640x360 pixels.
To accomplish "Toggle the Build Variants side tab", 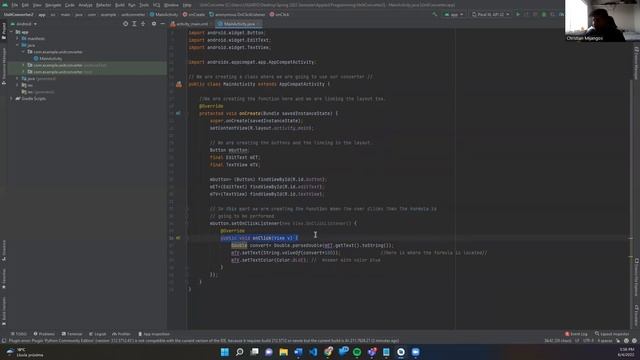I will [4, 311].
